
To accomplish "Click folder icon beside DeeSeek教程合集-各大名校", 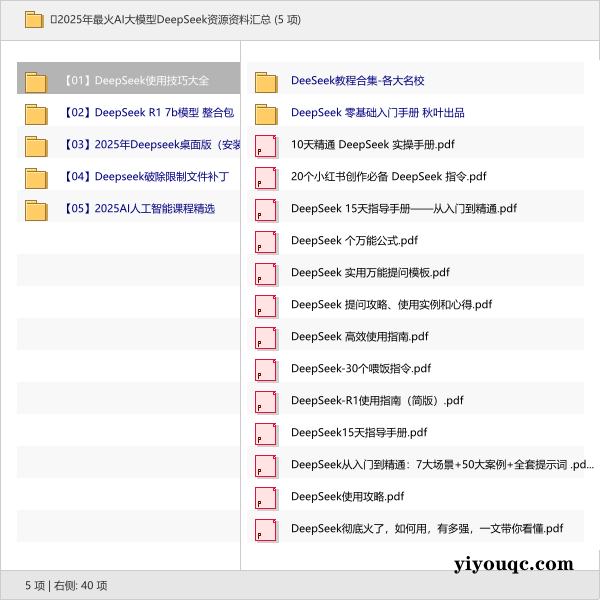I will tap(266, 81).
